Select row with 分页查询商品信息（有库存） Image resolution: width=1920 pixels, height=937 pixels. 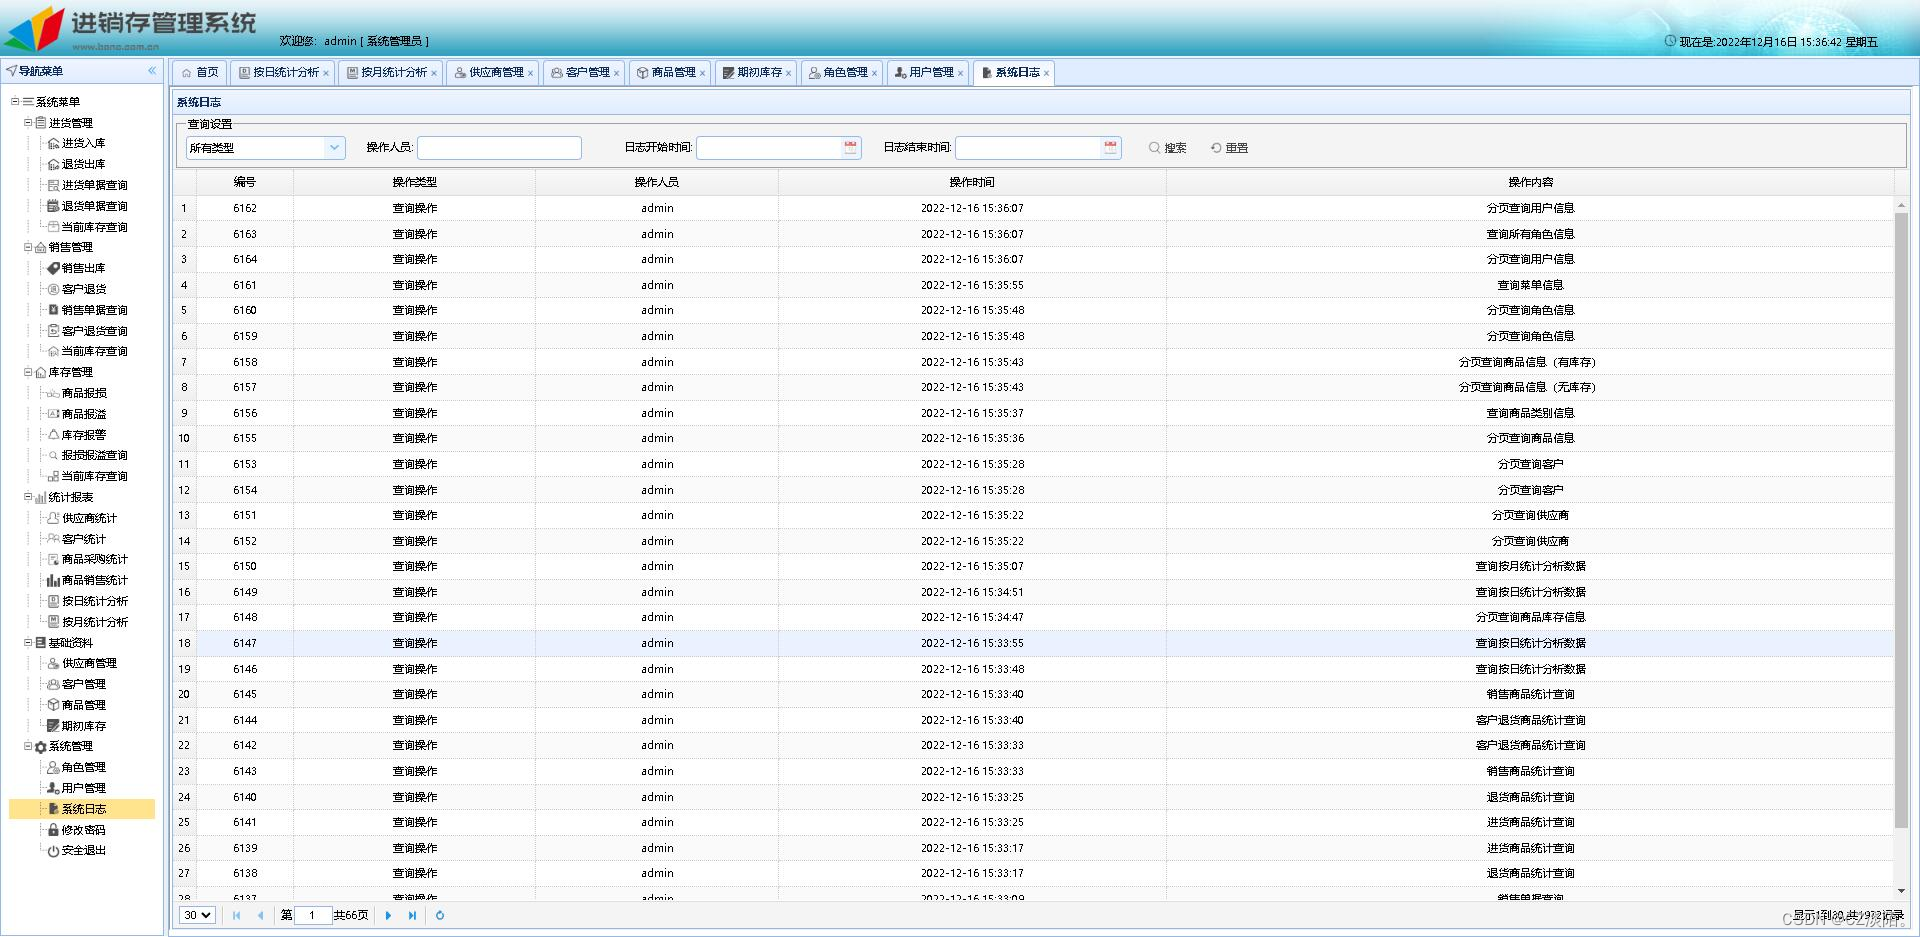[1034, 362]
